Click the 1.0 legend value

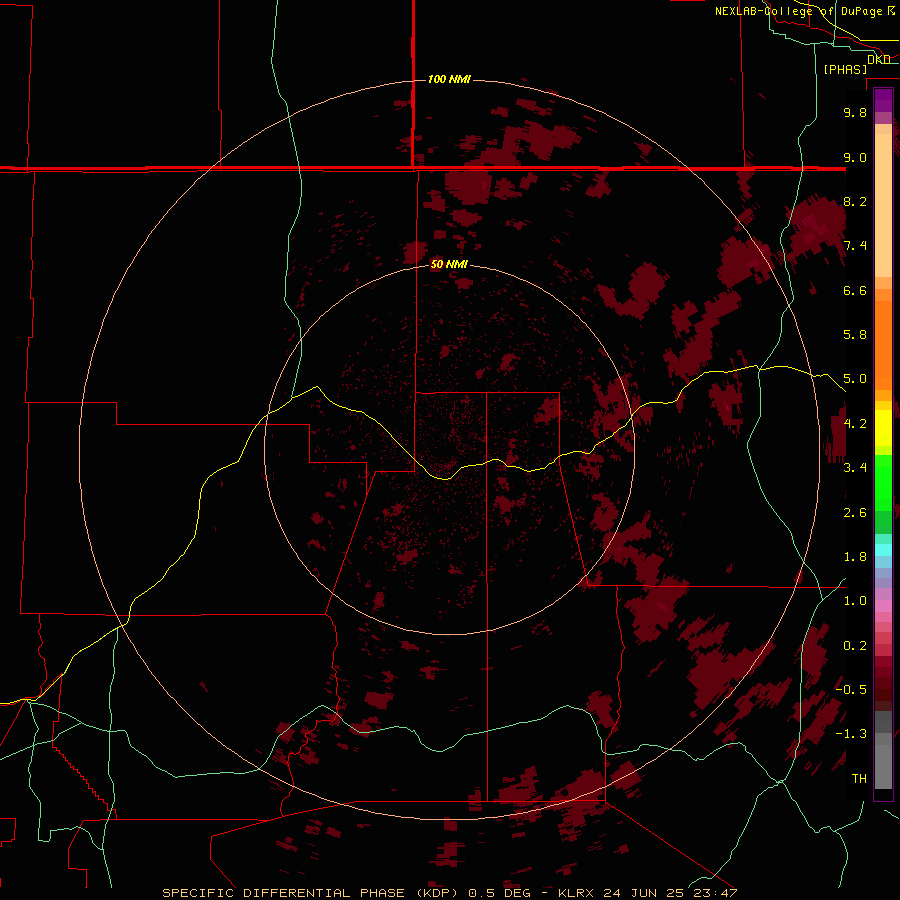coord(855,601)
